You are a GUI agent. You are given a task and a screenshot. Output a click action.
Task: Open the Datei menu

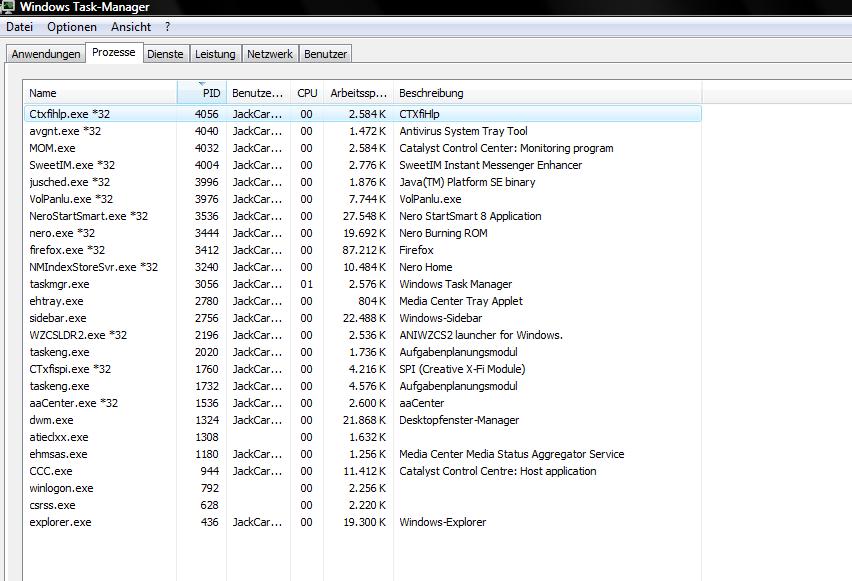click(x=20, y=27)
